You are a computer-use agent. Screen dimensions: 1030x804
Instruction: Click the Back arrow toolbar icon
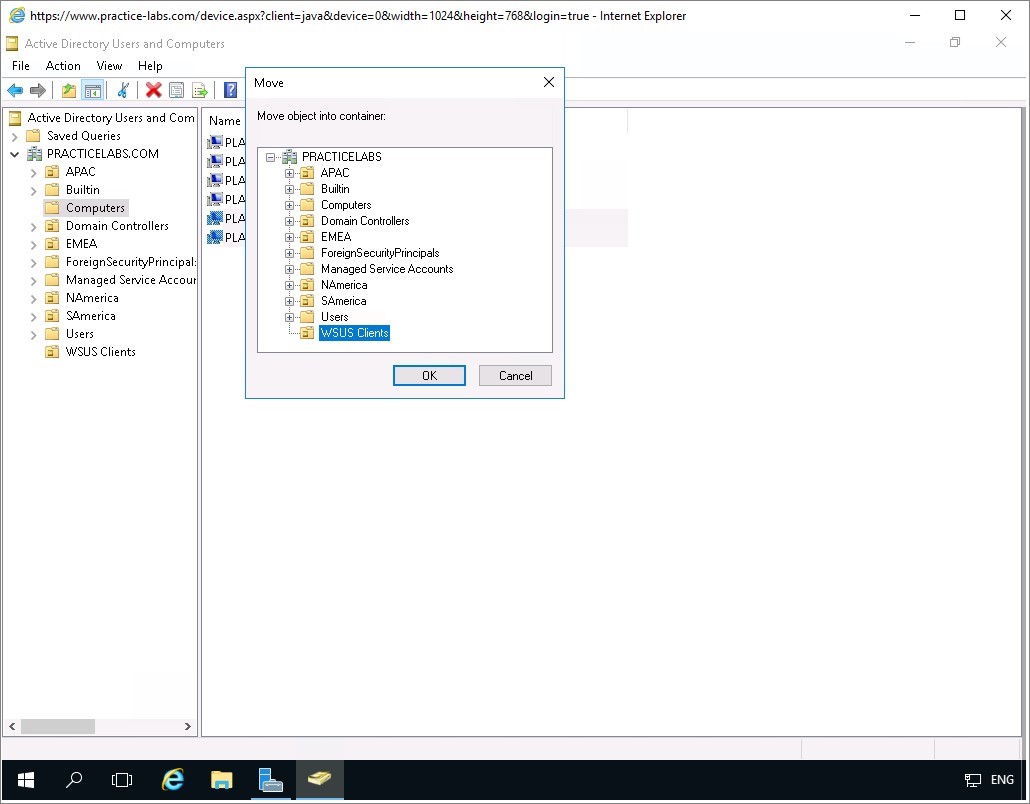15,91
